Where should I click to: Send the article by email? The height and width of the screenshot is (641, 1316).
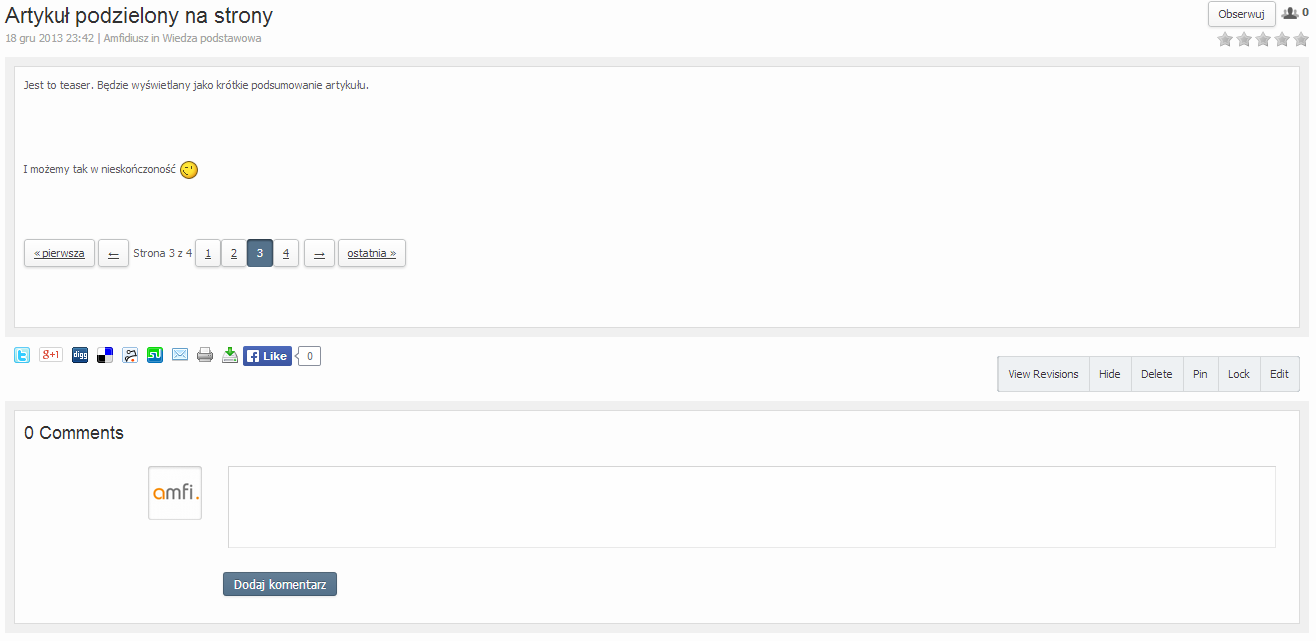click(x=180, y=355)
